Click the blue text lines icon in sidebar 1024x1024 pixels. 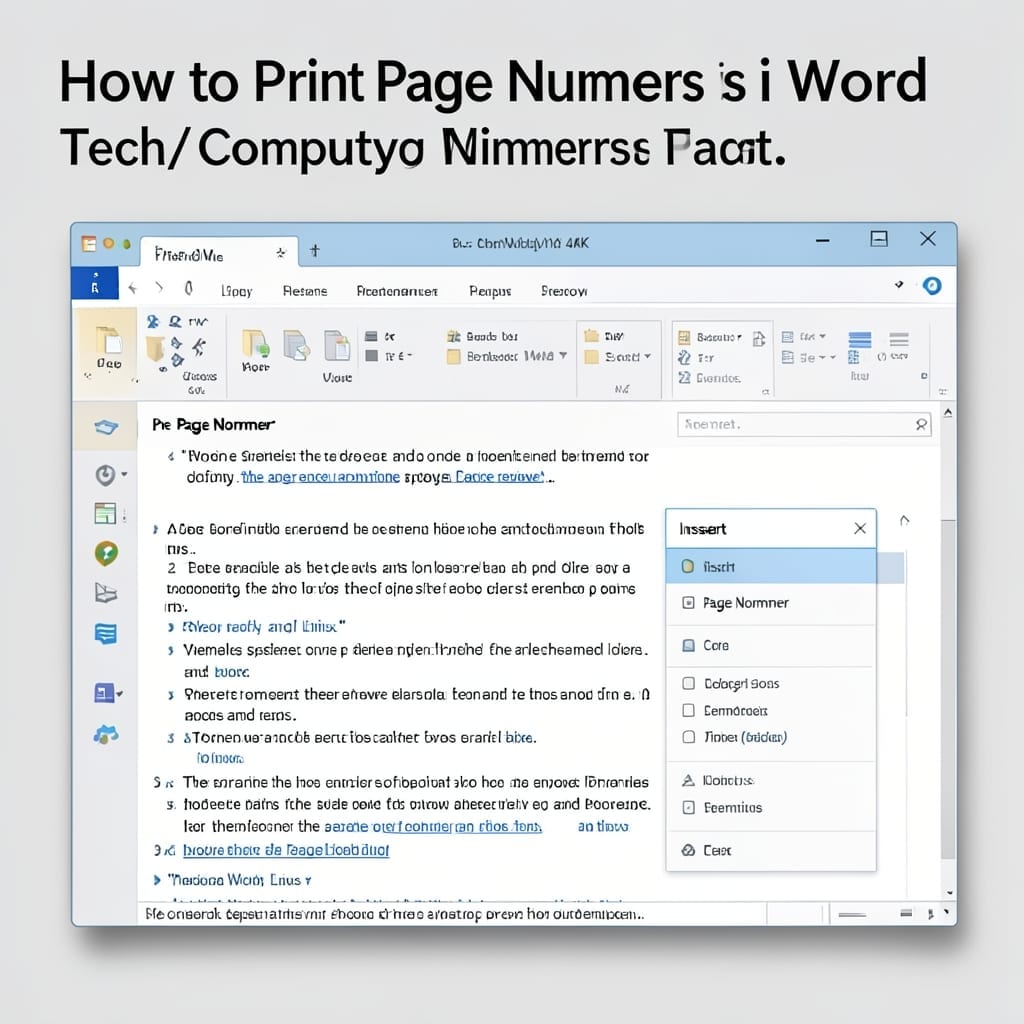click(x=106, y=633)
